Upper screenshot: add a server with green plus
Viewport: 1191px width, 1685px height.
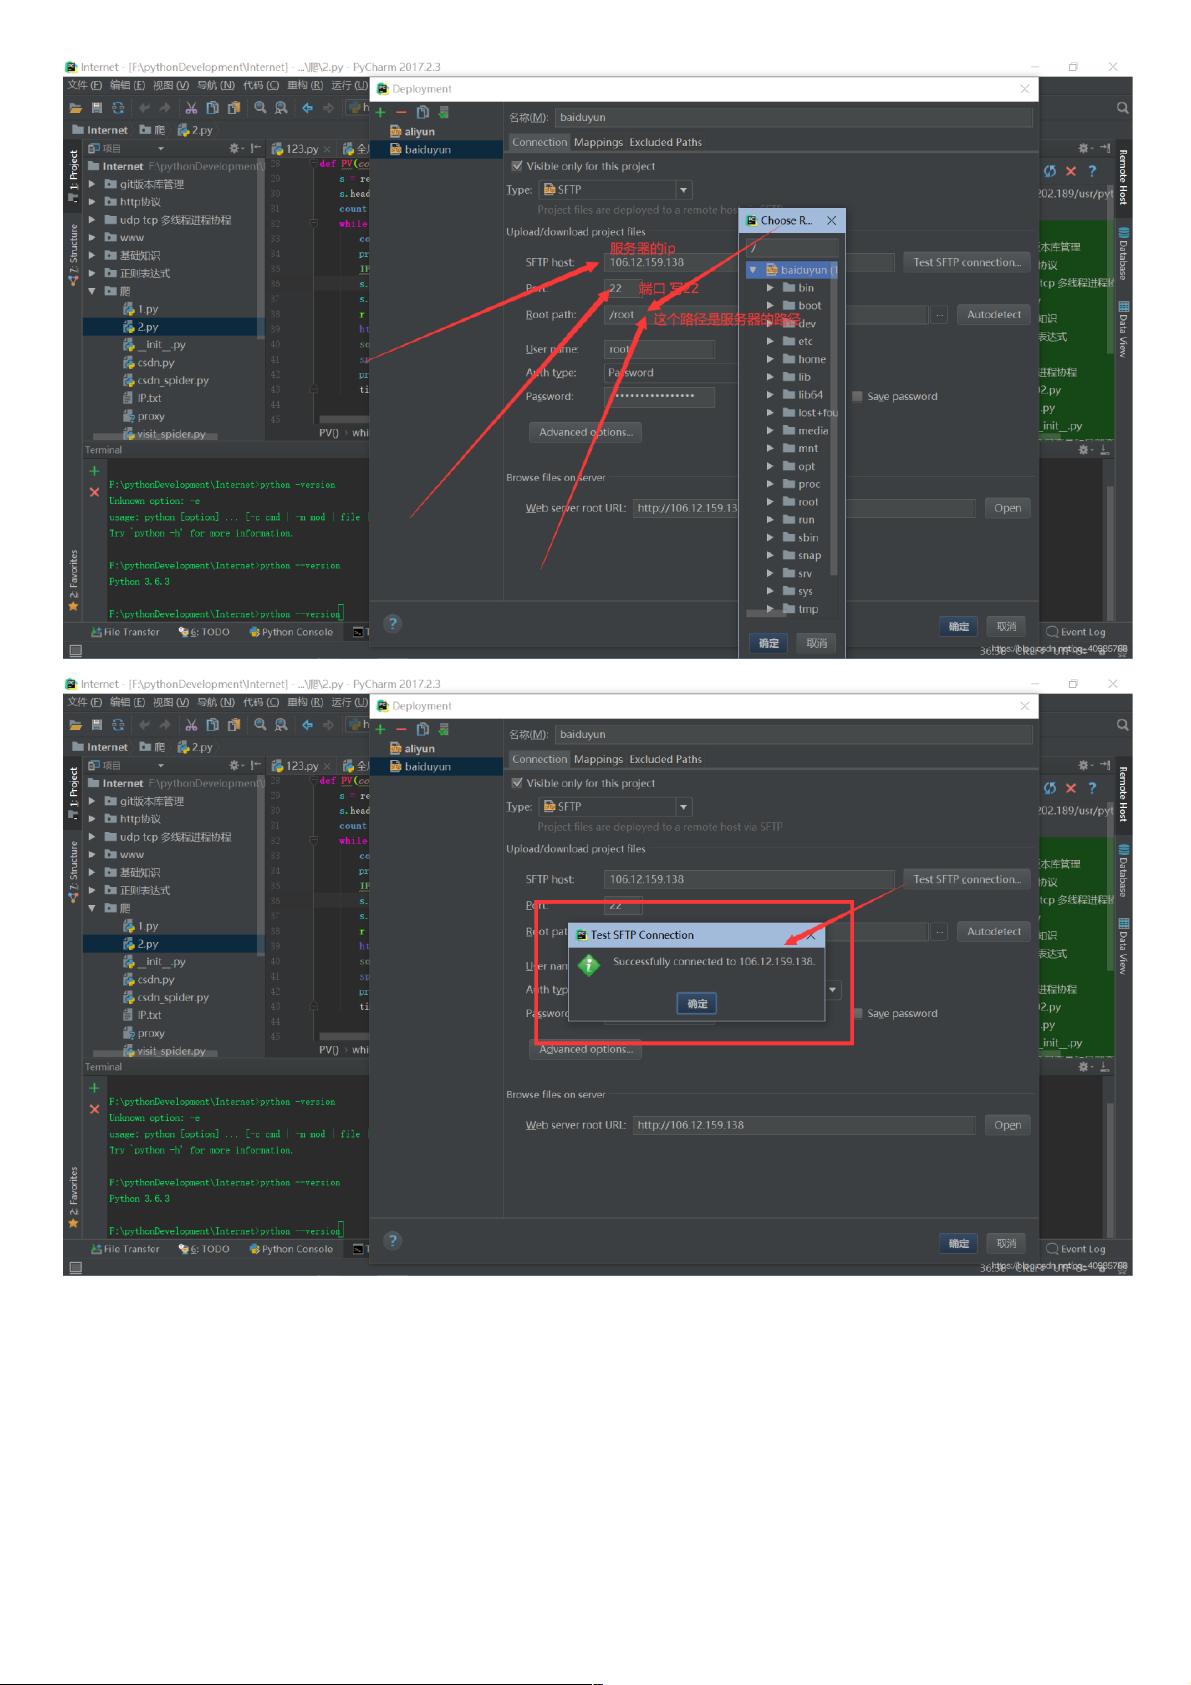(x=380, y=112)
